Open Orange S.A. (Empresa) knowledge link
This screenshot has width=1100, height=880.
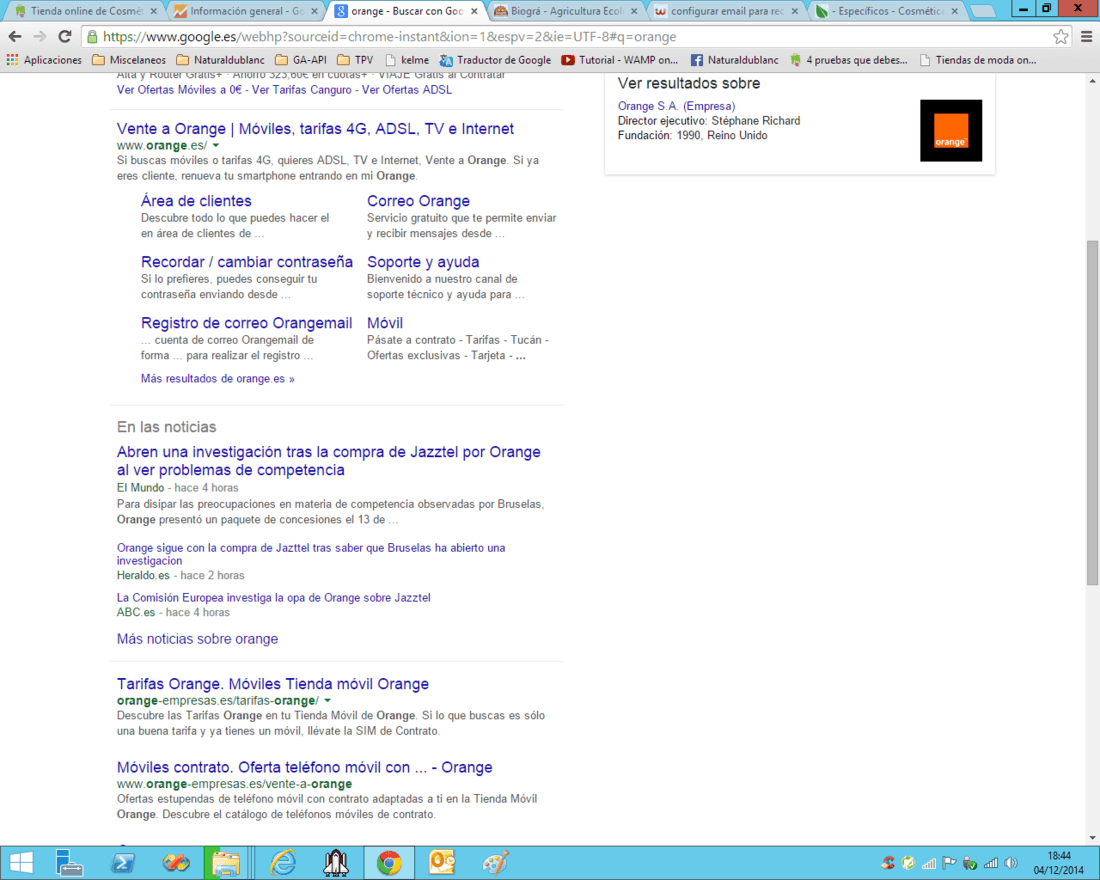pos(676,106)
